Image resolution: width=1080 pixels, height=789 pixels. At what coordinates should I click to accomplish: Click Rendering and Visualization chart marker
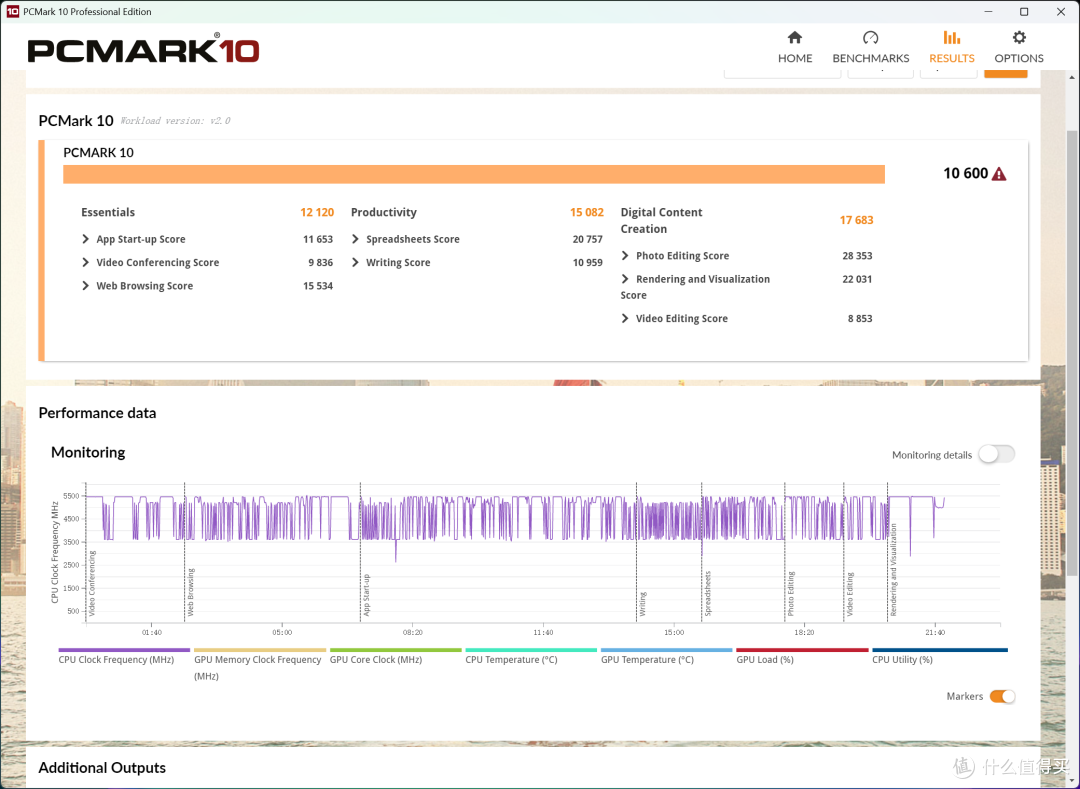893,569
